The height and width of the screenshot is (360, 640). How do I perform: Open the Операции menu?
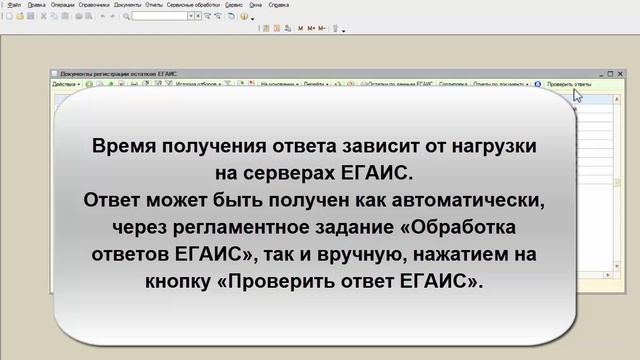click(x=62, y=5)
